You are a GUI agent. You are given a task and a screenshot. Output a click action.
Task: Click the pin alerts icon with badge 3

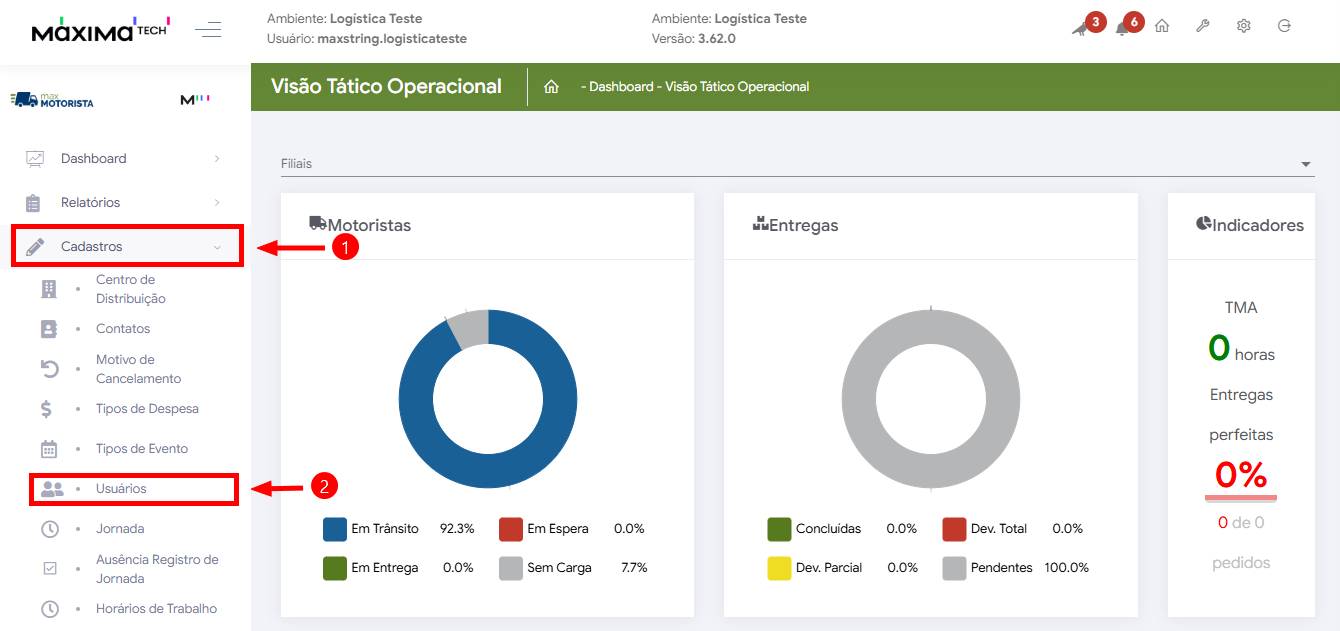coord(1081,28)
